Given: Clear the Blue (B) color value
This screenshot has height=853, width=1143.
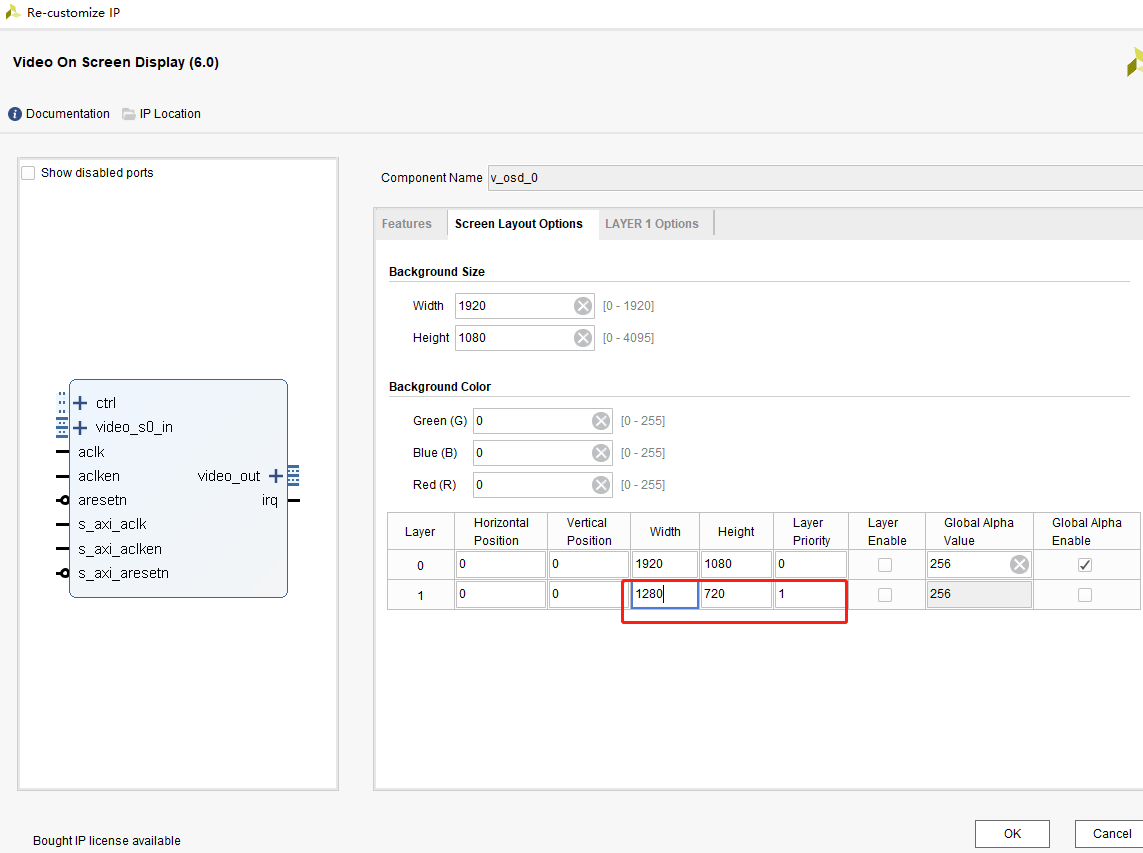Looking at the screenshot, I should 601,453.
